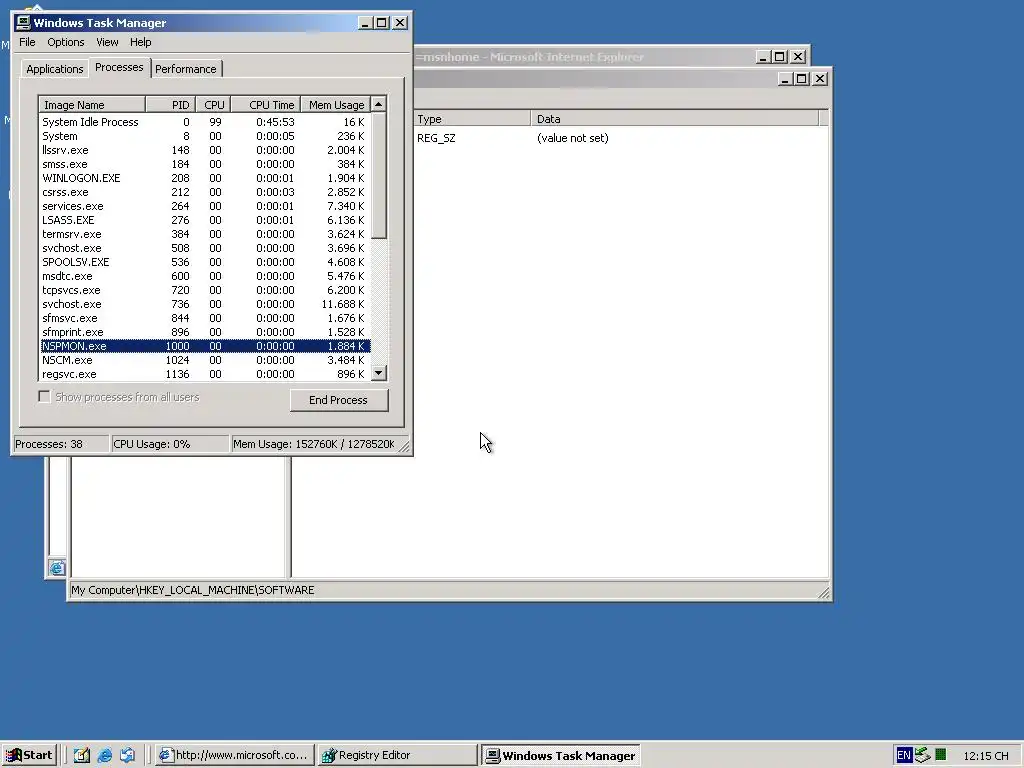
Task: Click Internet Explorer status bar icon
Action: (57, 568)
